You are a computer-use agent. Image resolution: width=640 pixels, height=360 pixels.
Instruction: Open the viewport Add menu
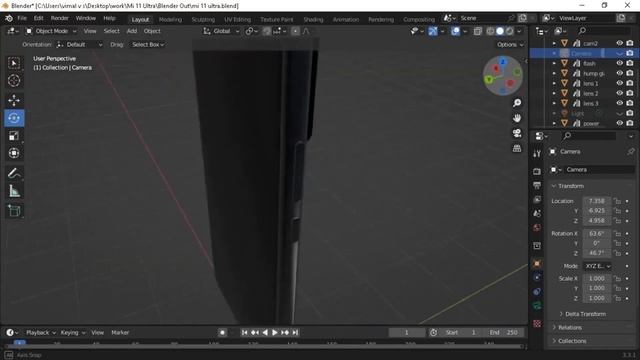(132, 31)
